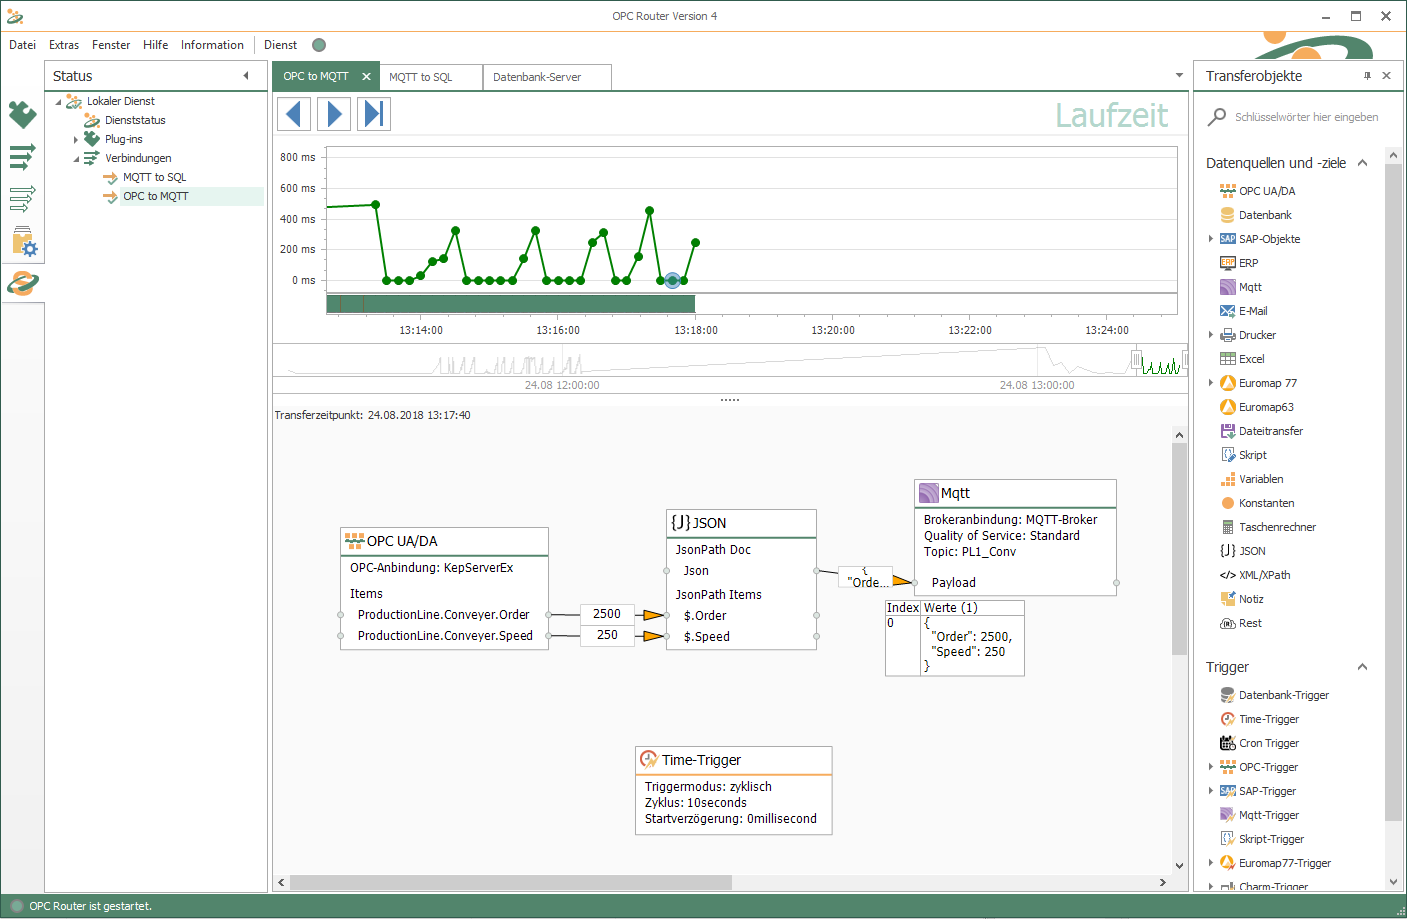The height and width of the screenshot is (919, 1407).
Task: Collapse the Status panel arrow
Action: tap(246, 76)
